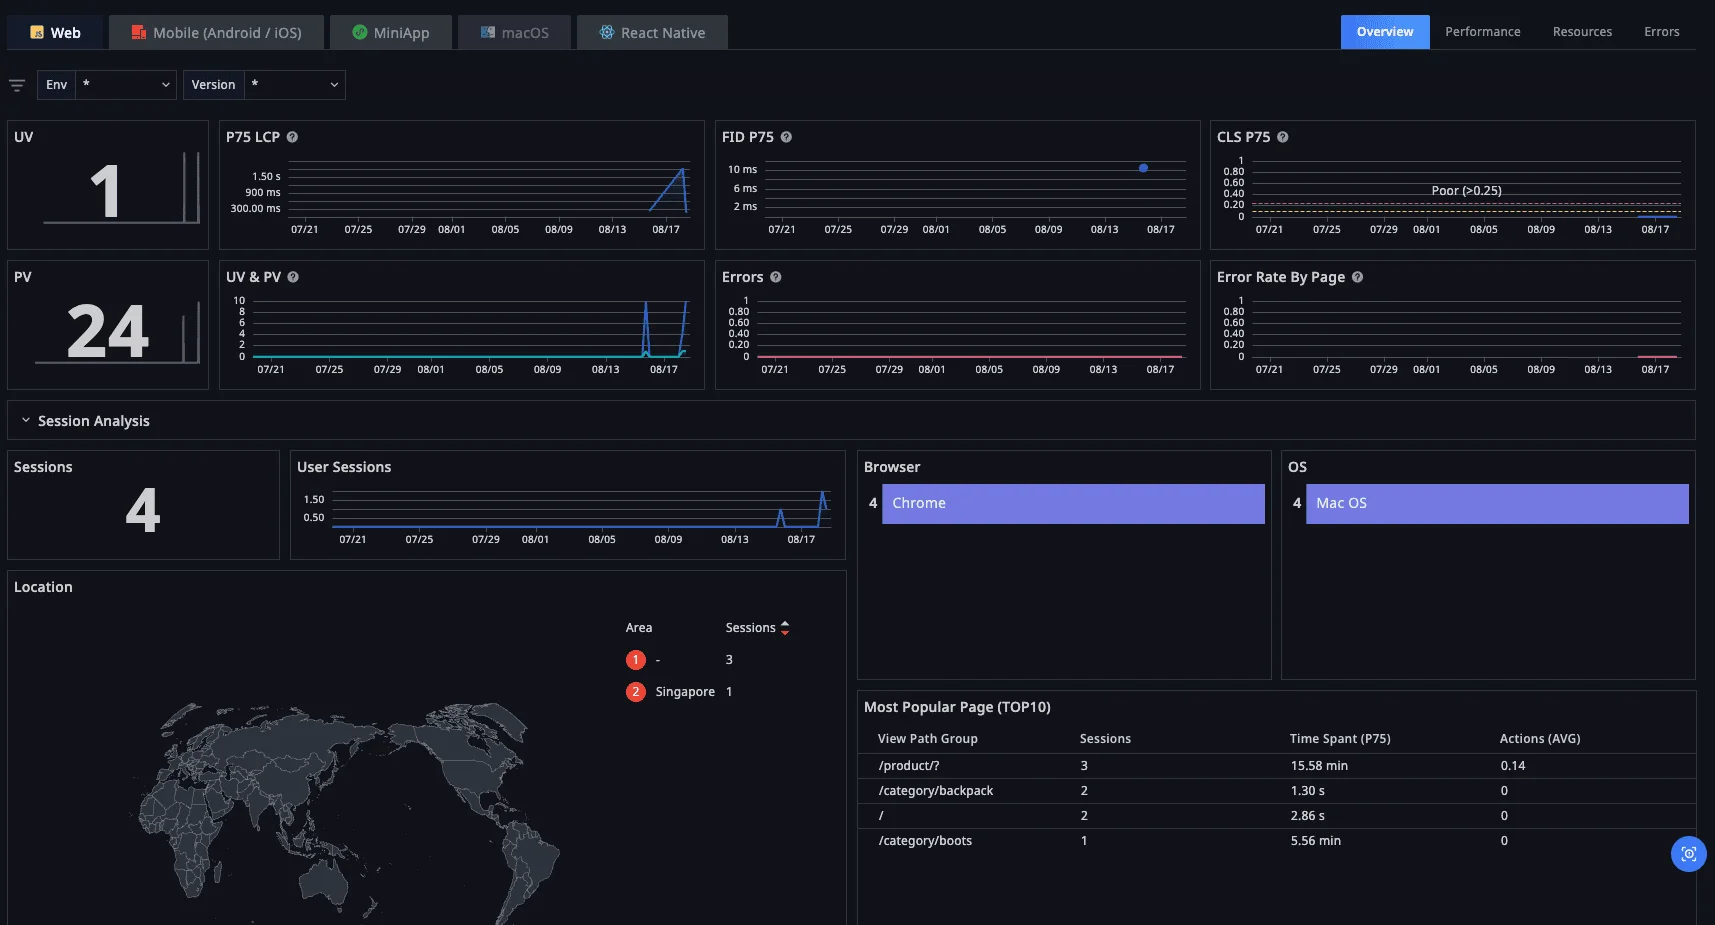Open the Resources view
Image resolution: width=1715 pixels, height=925 pixels.
tap(1582, 32)
